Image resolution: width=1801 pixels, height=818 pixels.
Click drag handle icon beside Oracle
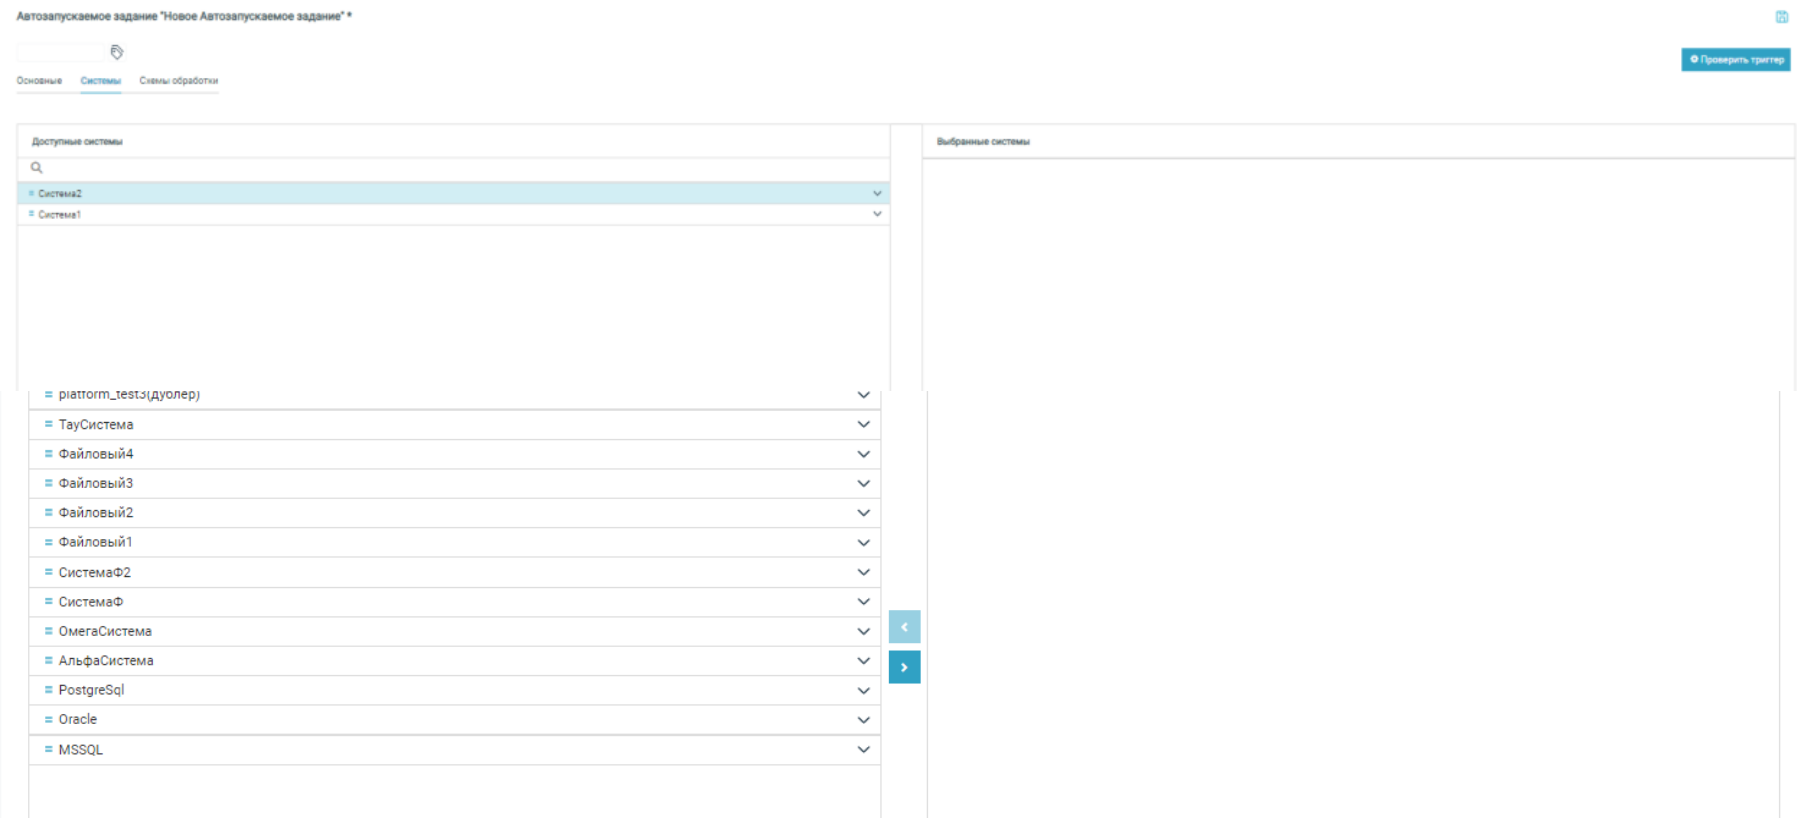tap(48, 719)
